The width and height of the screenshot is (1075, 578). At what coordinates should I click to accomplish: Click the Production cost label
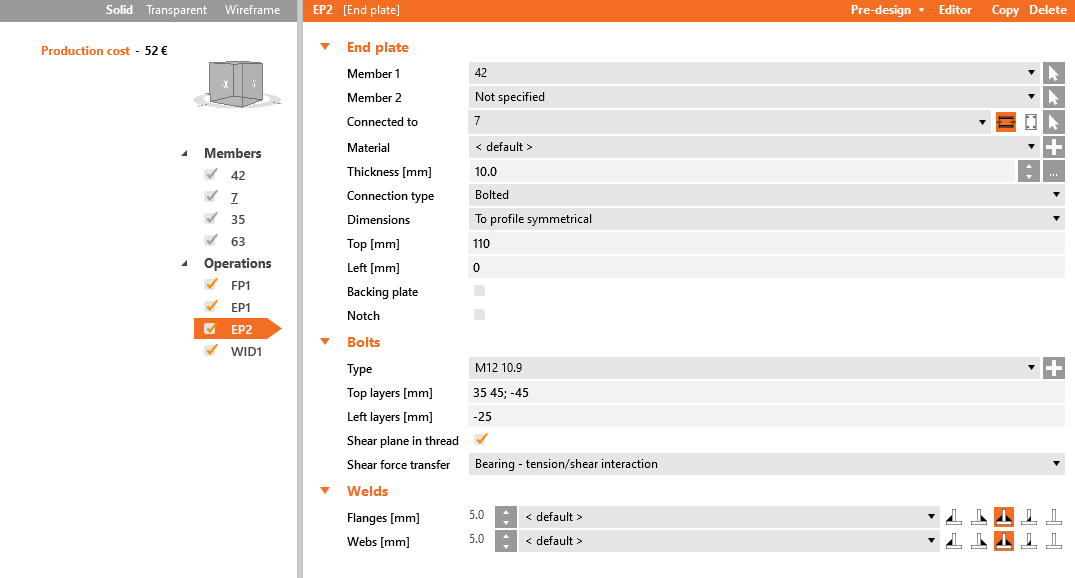pyautogui.click(x=85, y=51)
